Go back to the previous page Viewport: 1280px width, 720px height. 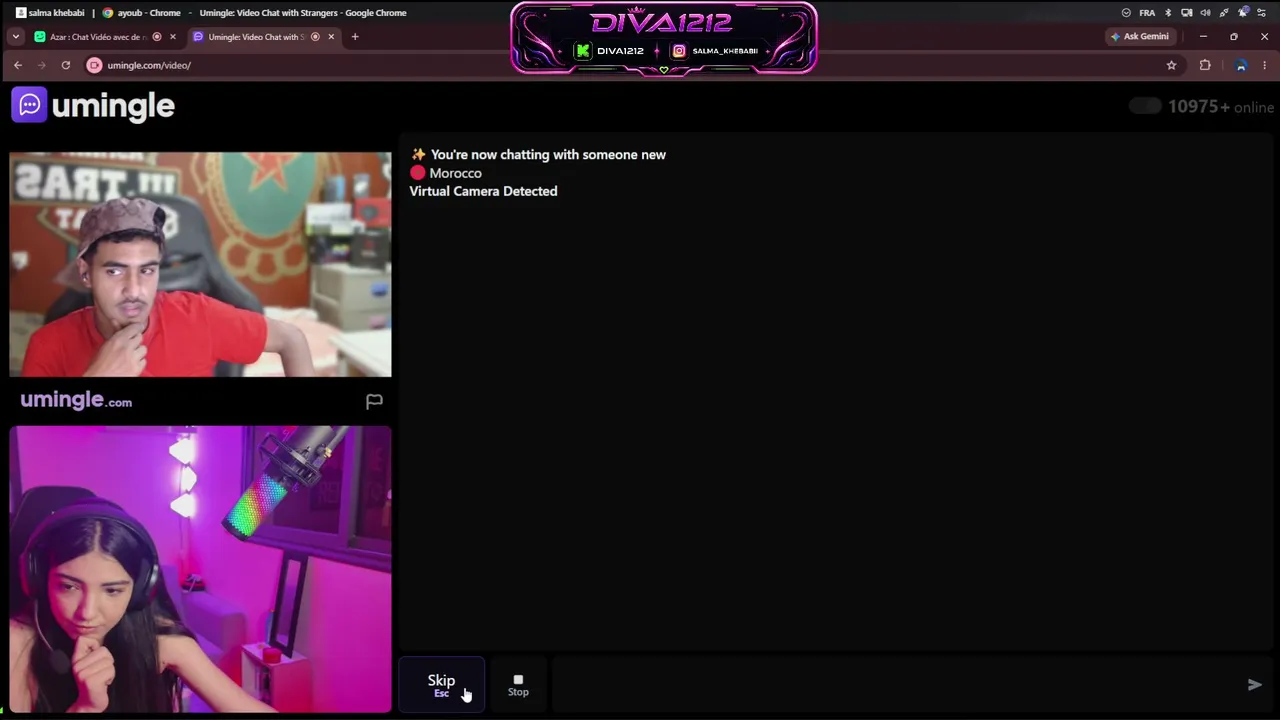point(18,65)
